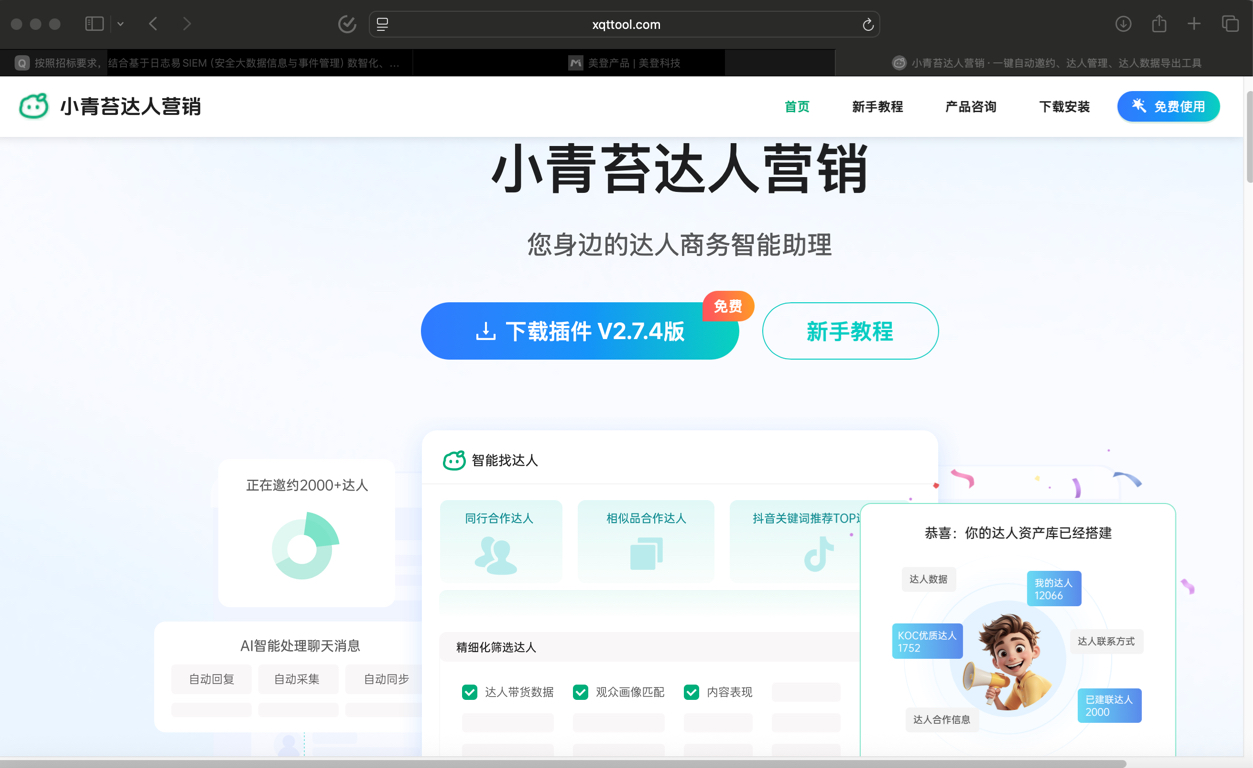Click the 下载插件 V2.7.4版 button
Screen dimensions: 1253x768
pos(580,331)
